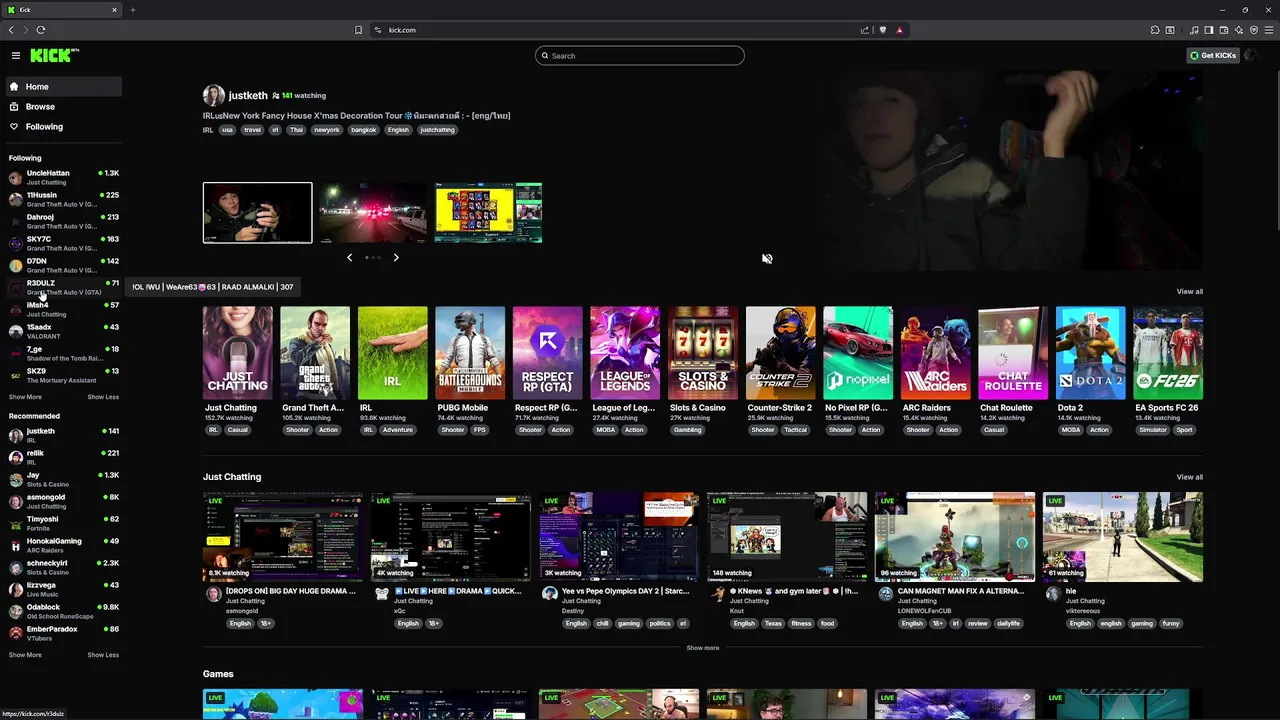
Task: Open the League of Legends category card
Action: tap(625, 353)
